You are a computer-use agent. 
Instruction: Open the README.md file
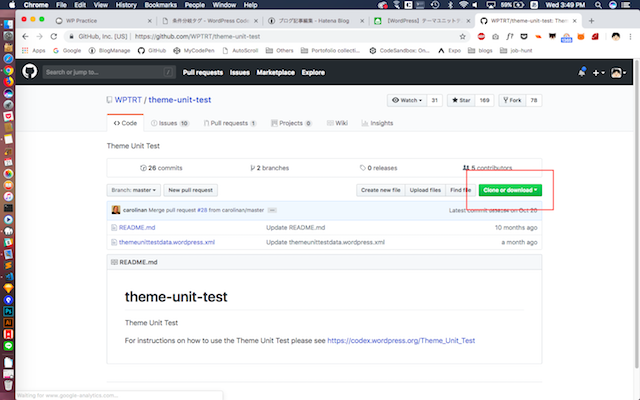137,227
